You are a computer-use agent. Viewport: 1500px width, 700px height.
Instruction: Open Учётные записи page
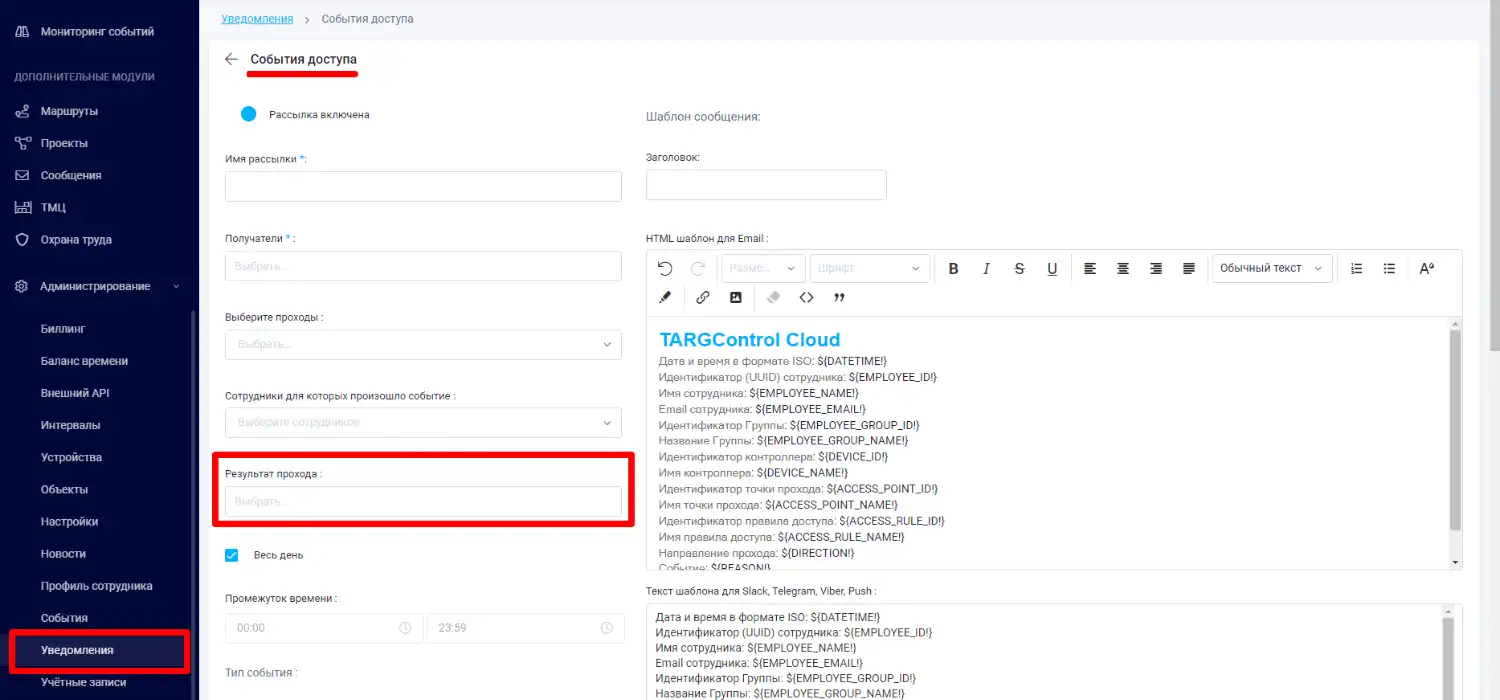(x=83, y=682)
